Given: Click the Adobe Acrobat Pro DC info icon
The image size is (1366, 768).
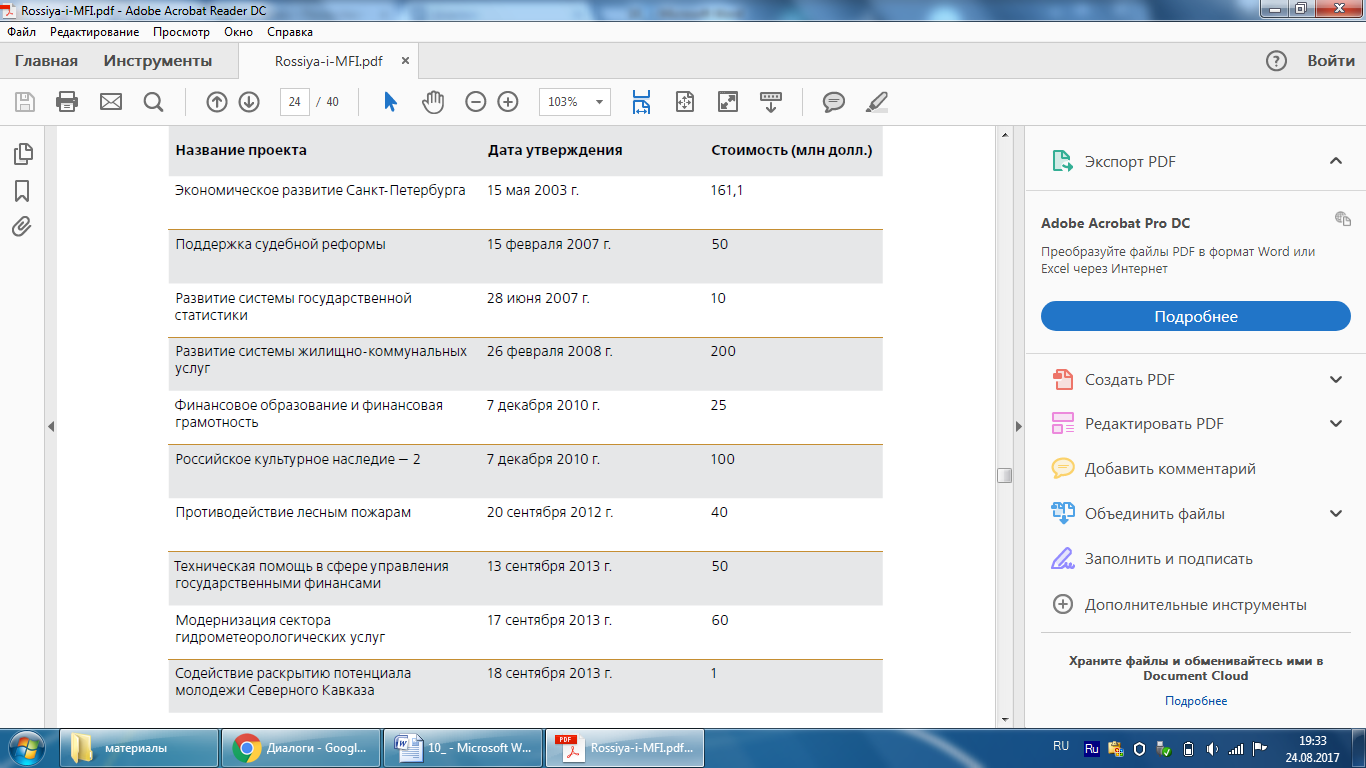Looking at the screenshot, I should tap(1343, 218).
